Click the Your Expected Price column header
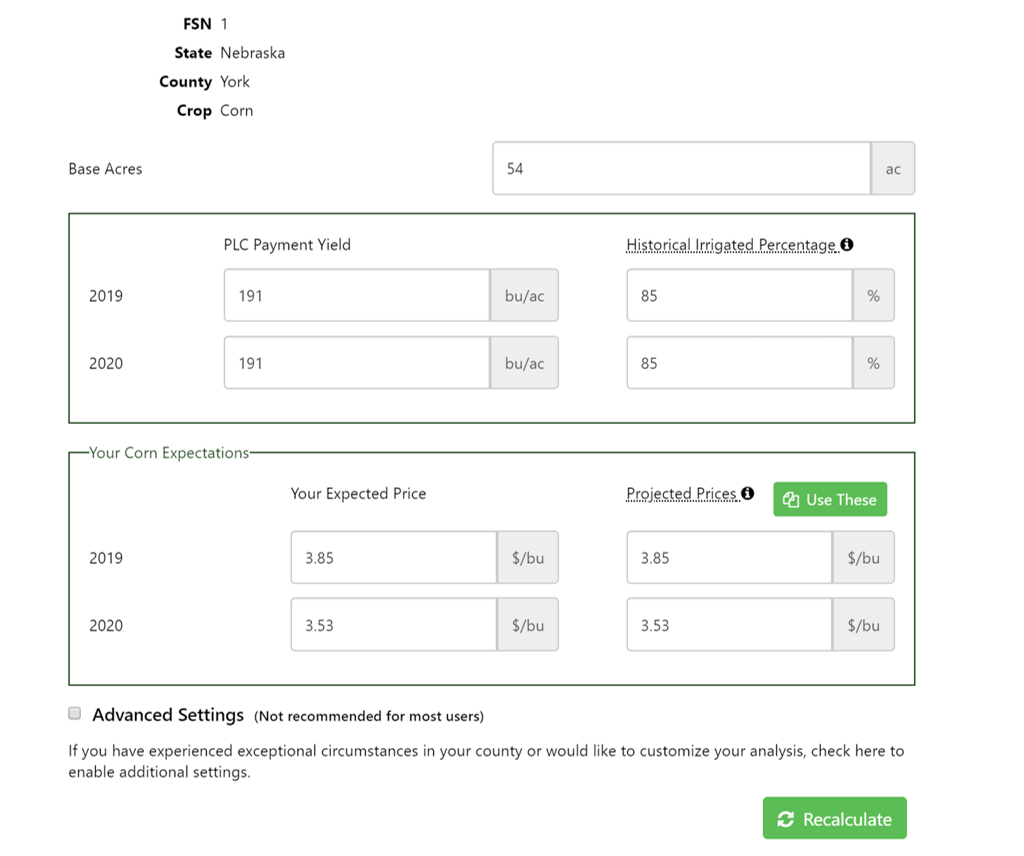Screen dimensions: 1024x856 coord(359,494)
